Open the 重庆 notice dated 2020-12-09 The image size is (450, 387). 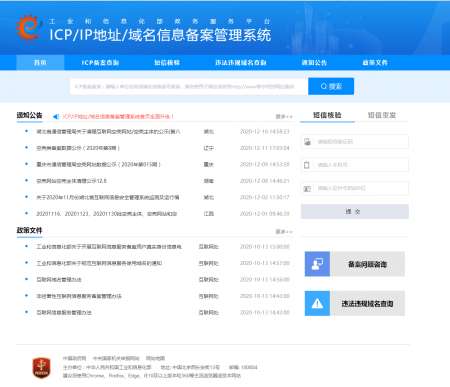pyautogui.click(x=98, y=164)
